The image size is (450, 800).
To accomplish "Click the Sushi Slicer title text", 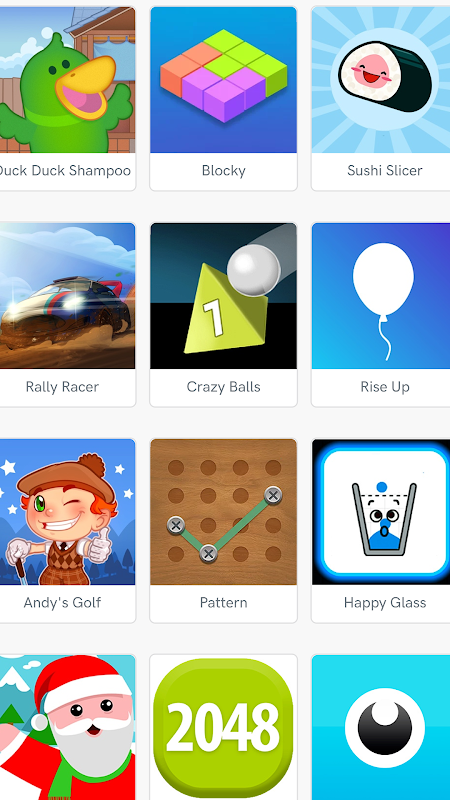I will point(385,170).
